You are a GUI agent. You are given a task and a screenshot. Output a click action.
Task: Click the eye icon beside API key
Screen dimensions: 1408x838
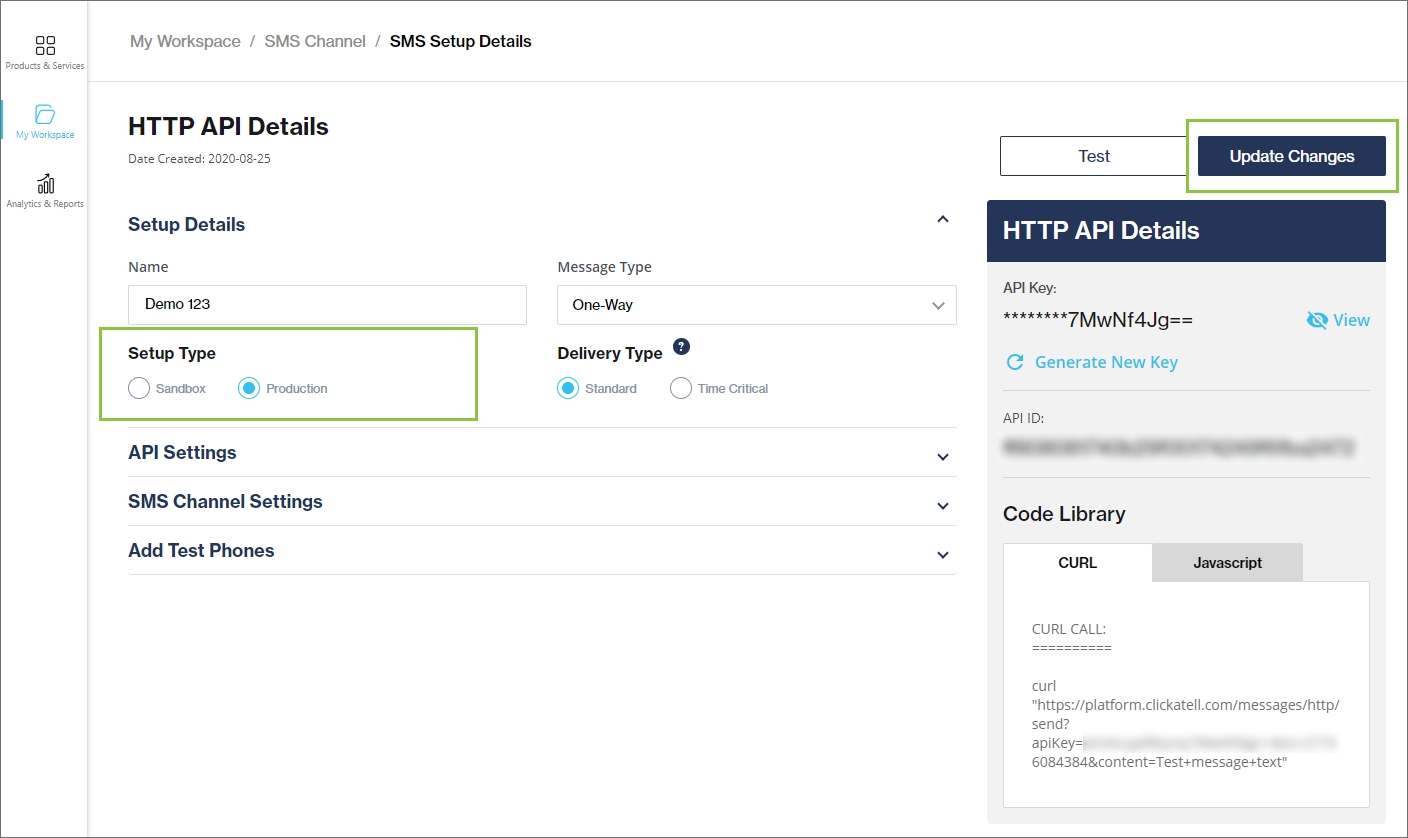click(x=1317, y=320)
